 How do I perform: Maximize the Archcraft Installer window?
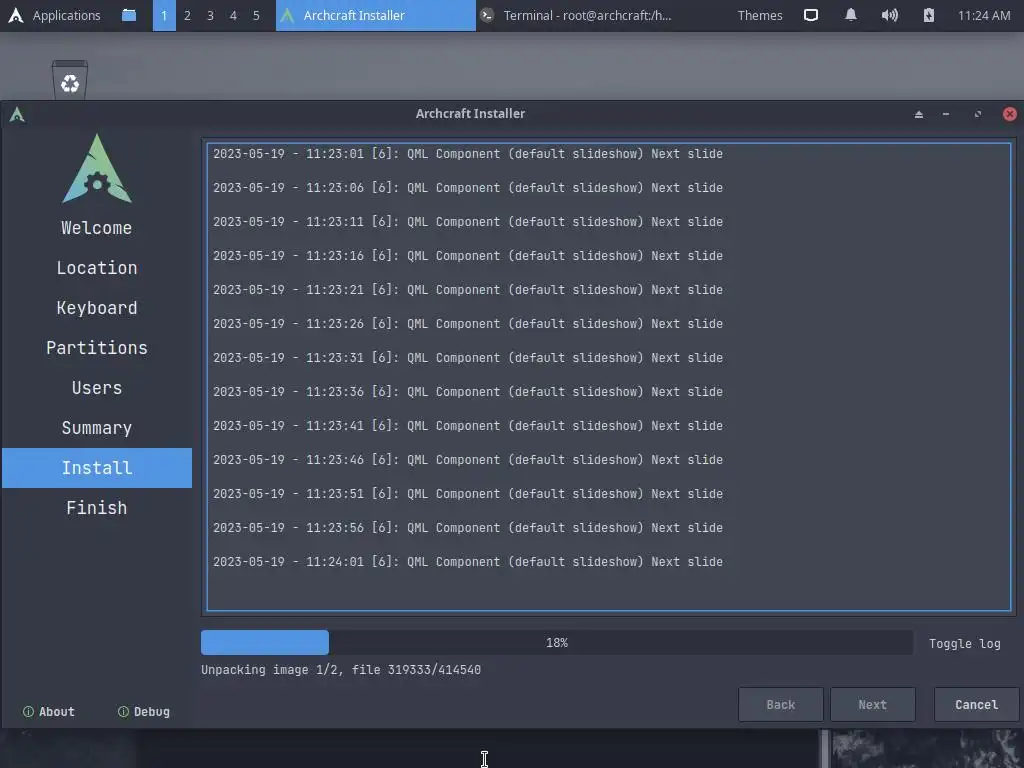978,114
